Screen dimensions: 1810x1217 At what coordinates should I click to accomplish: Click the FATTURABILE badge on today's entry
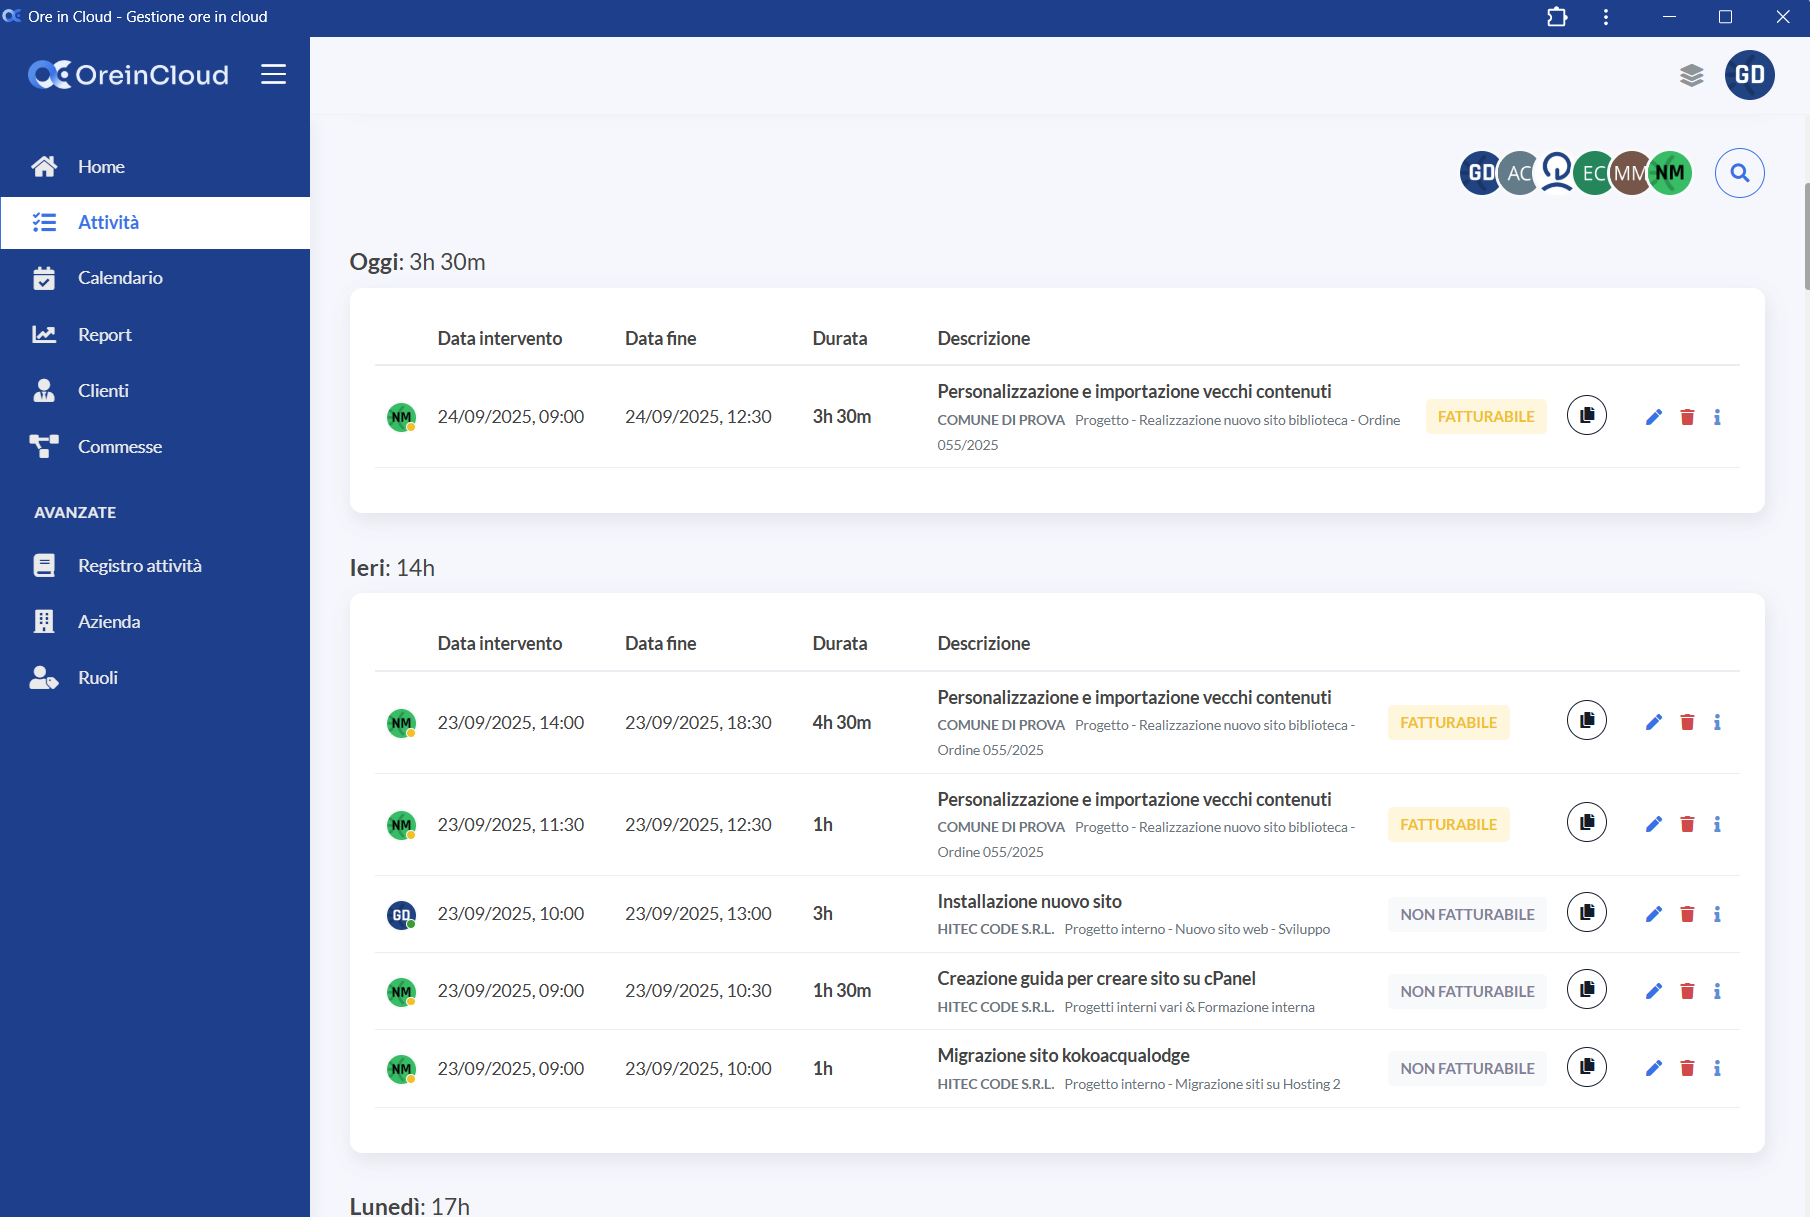pyautogui.click(x=1485, y=417)
